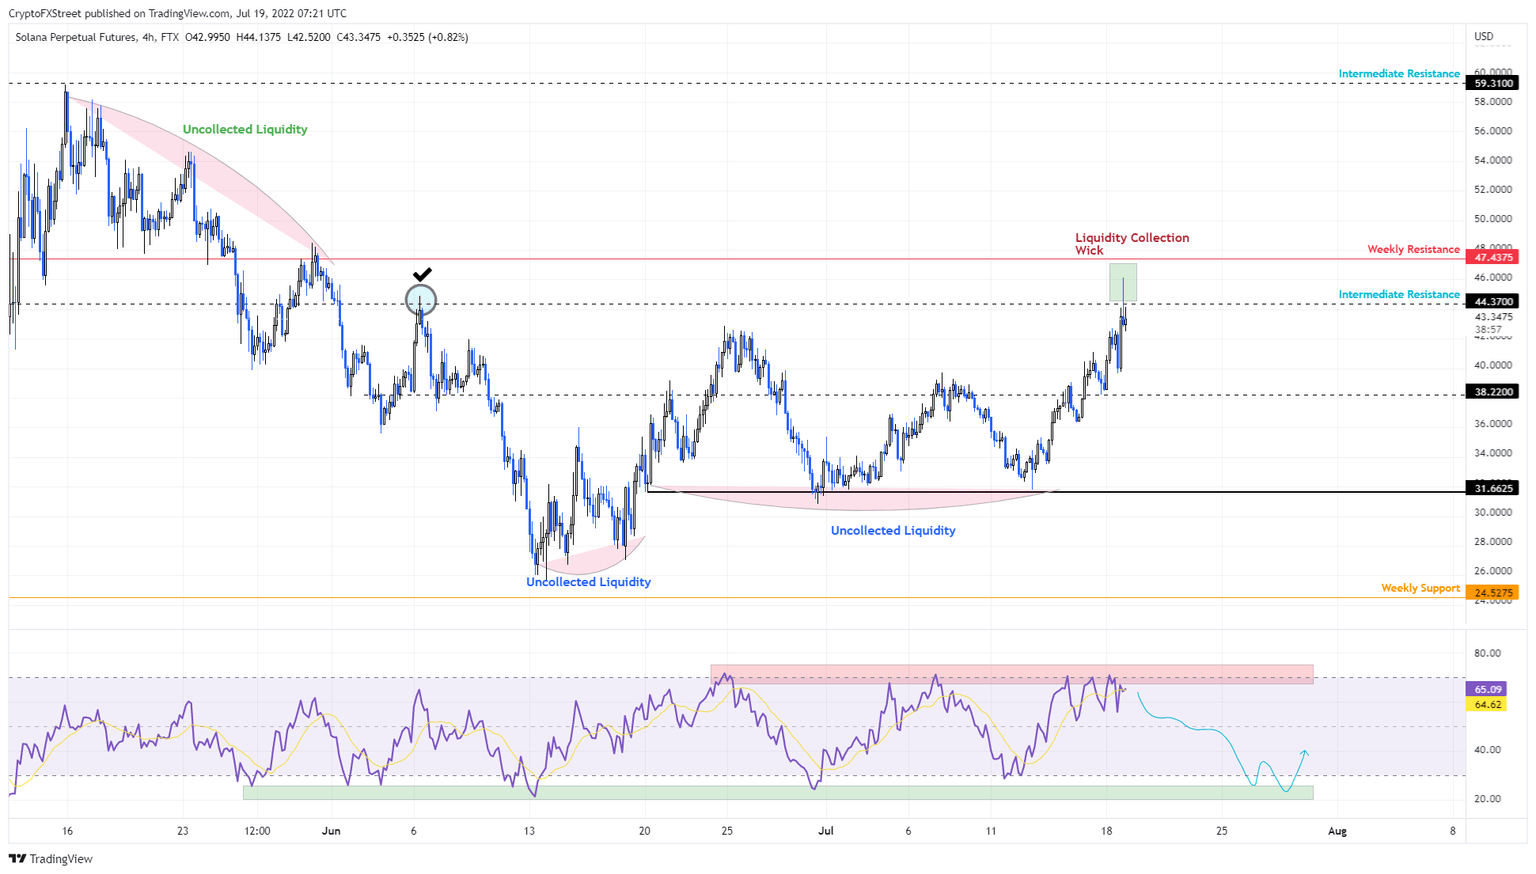
Task: Click the Jul label on the time axis
Action: (x=826, y=830)
